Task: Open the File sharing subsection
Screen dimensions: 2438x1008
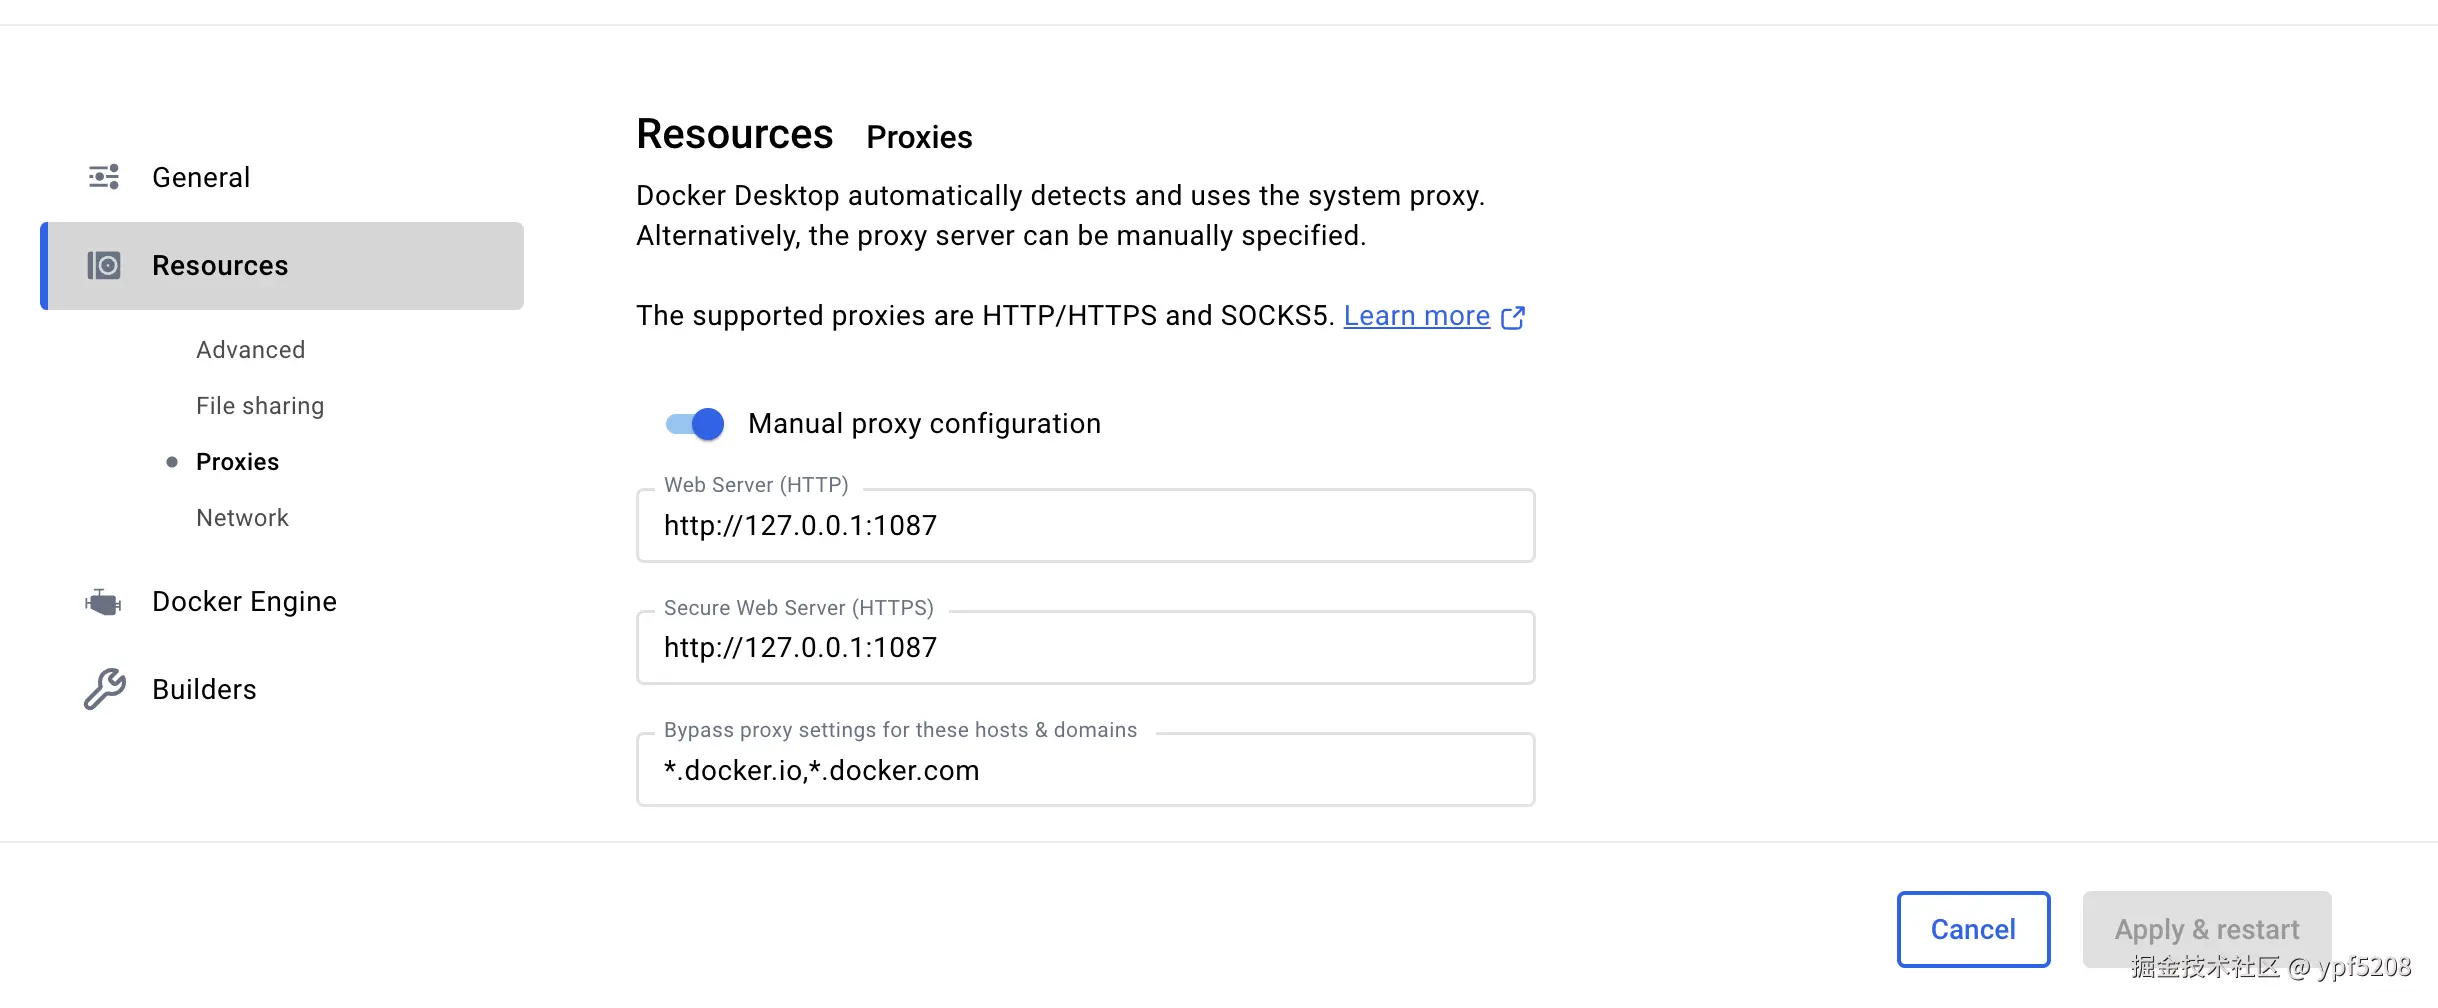Action: tap(260, 406)
